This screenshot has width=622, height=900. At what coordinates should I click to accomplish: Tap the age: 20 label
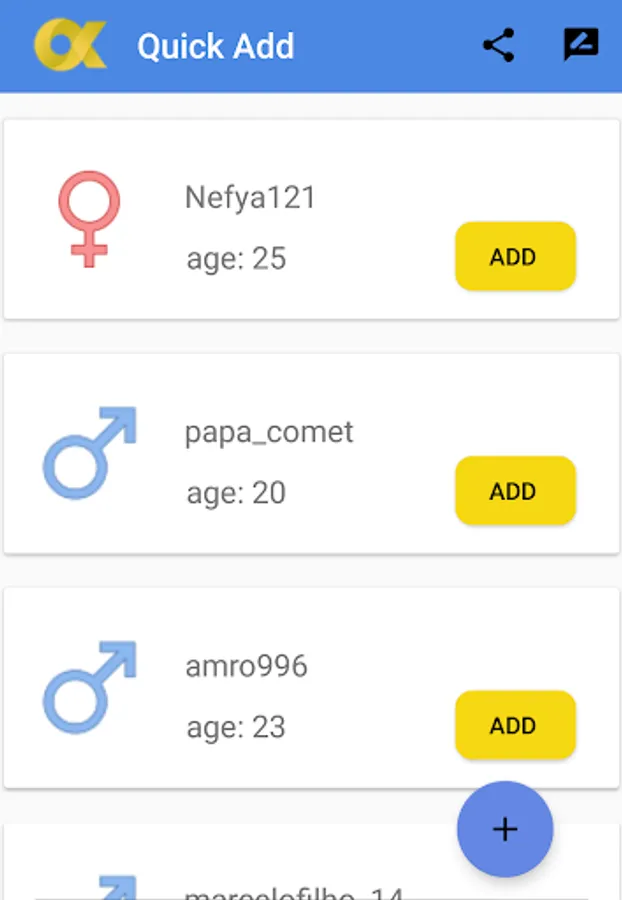tap(236, 493)
